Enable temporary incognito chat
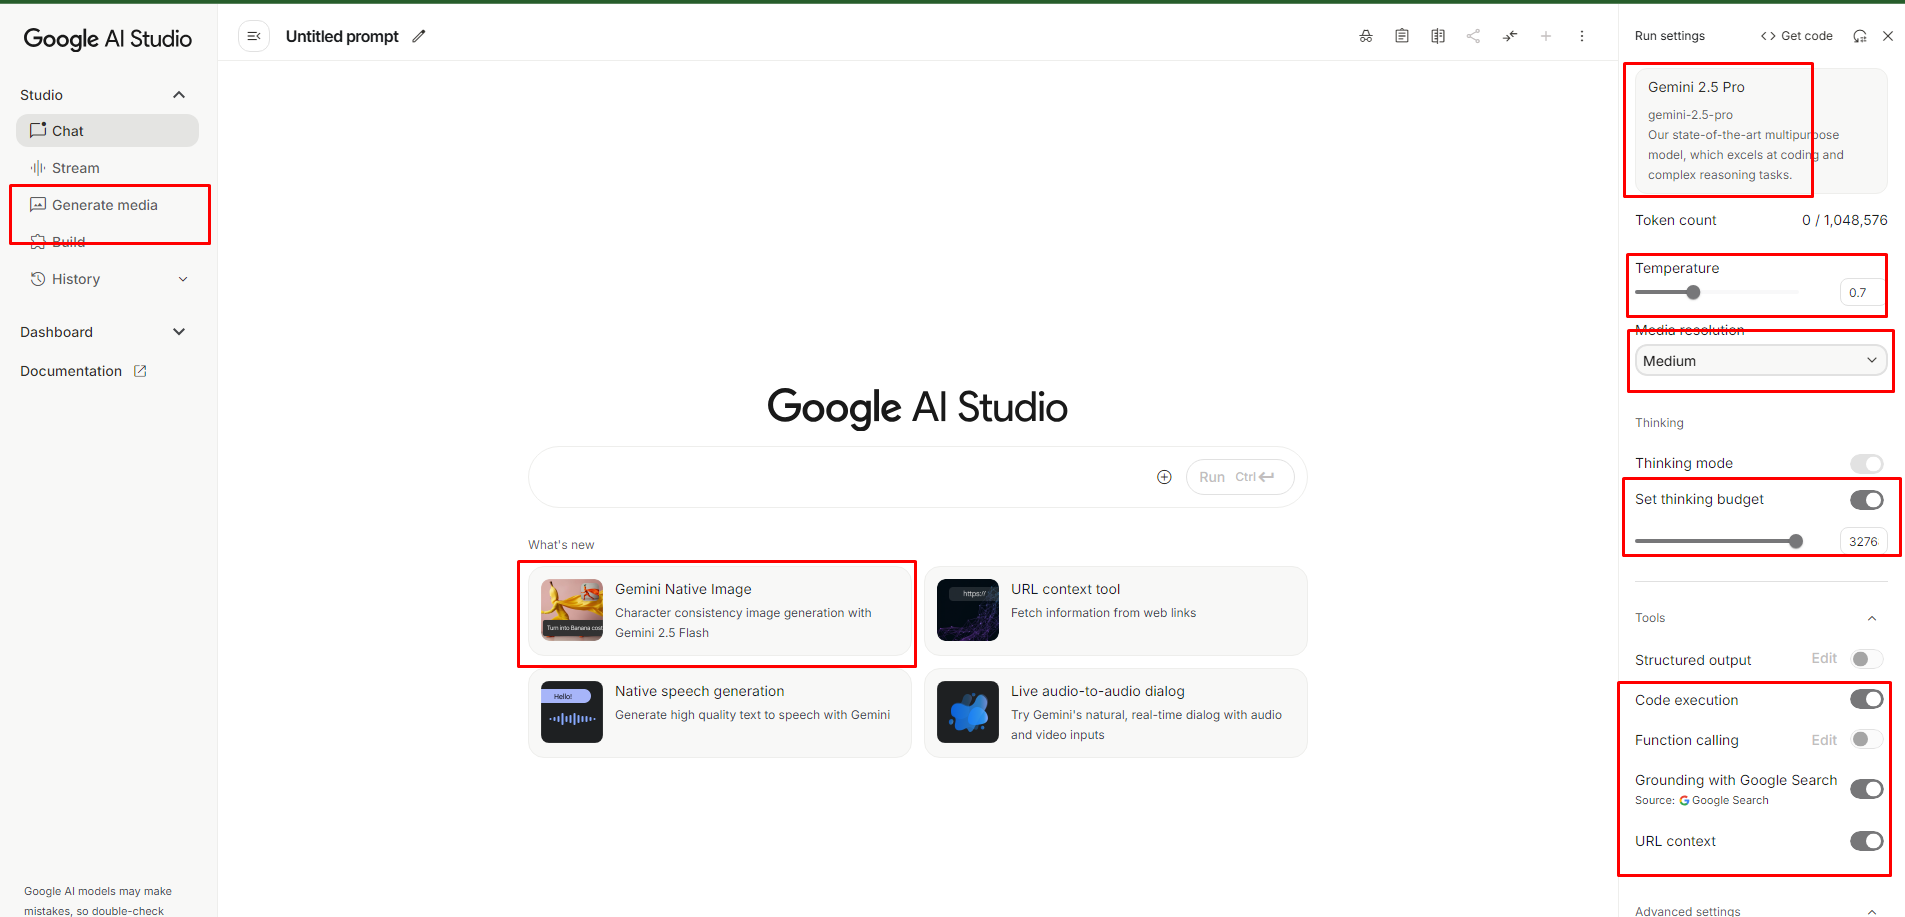Viewport: 1905px width, 917px height. [1366, 36]
